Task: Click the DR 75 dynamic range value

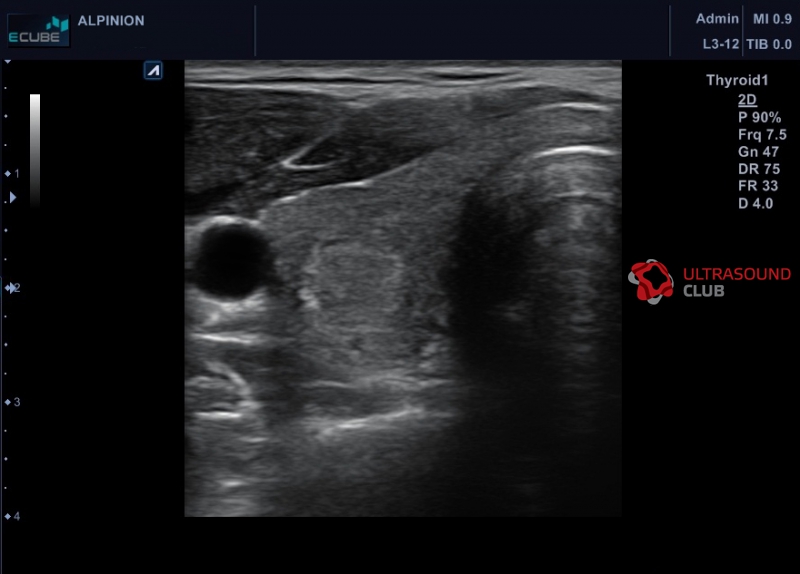Action: (759, 169)
